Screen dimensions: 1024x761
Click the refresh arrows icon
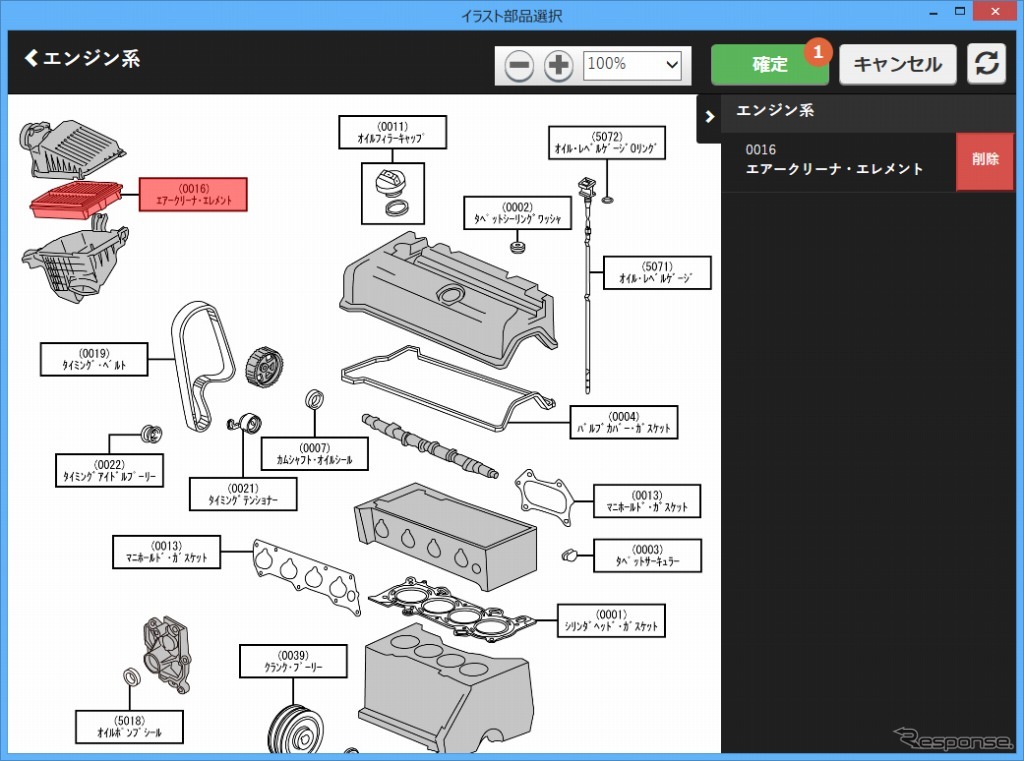pyautogui.click(x=986, y=64)
